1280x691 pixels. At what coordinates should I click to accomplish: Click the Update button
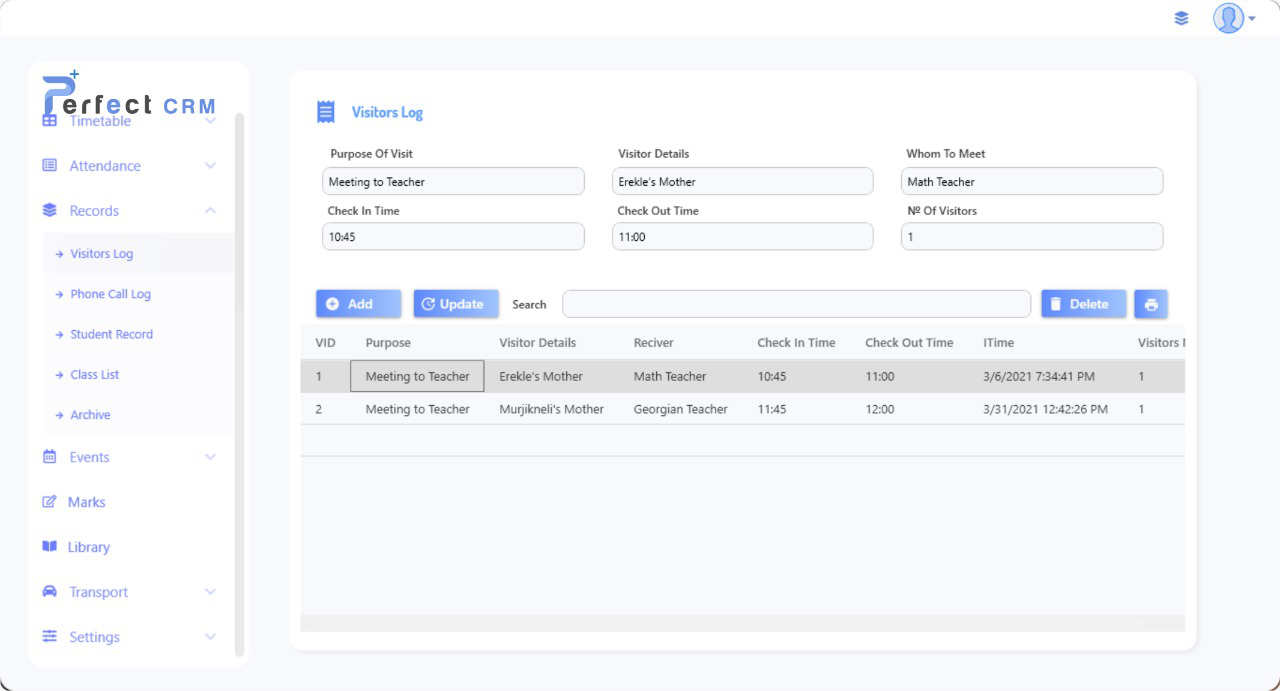(x=456, y=304)
